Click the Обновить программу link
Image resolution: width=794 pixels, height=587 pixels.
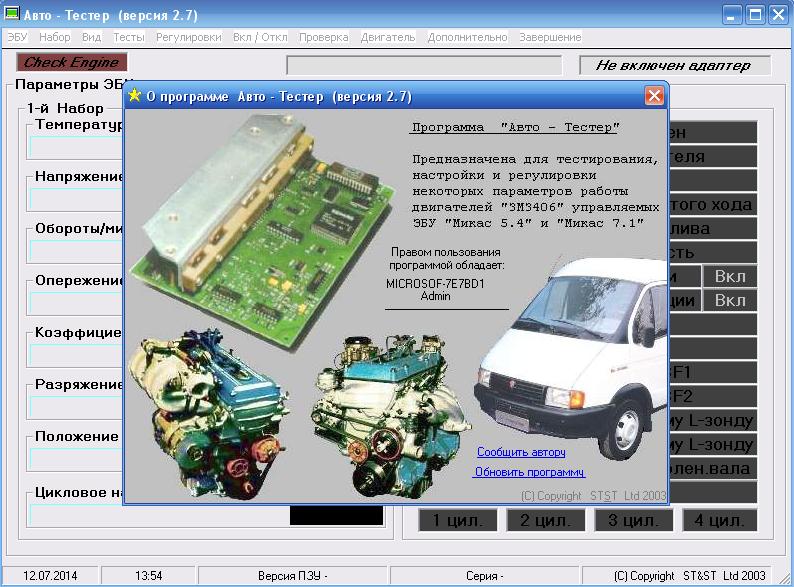pyautogui.click(x=530, y=472)
